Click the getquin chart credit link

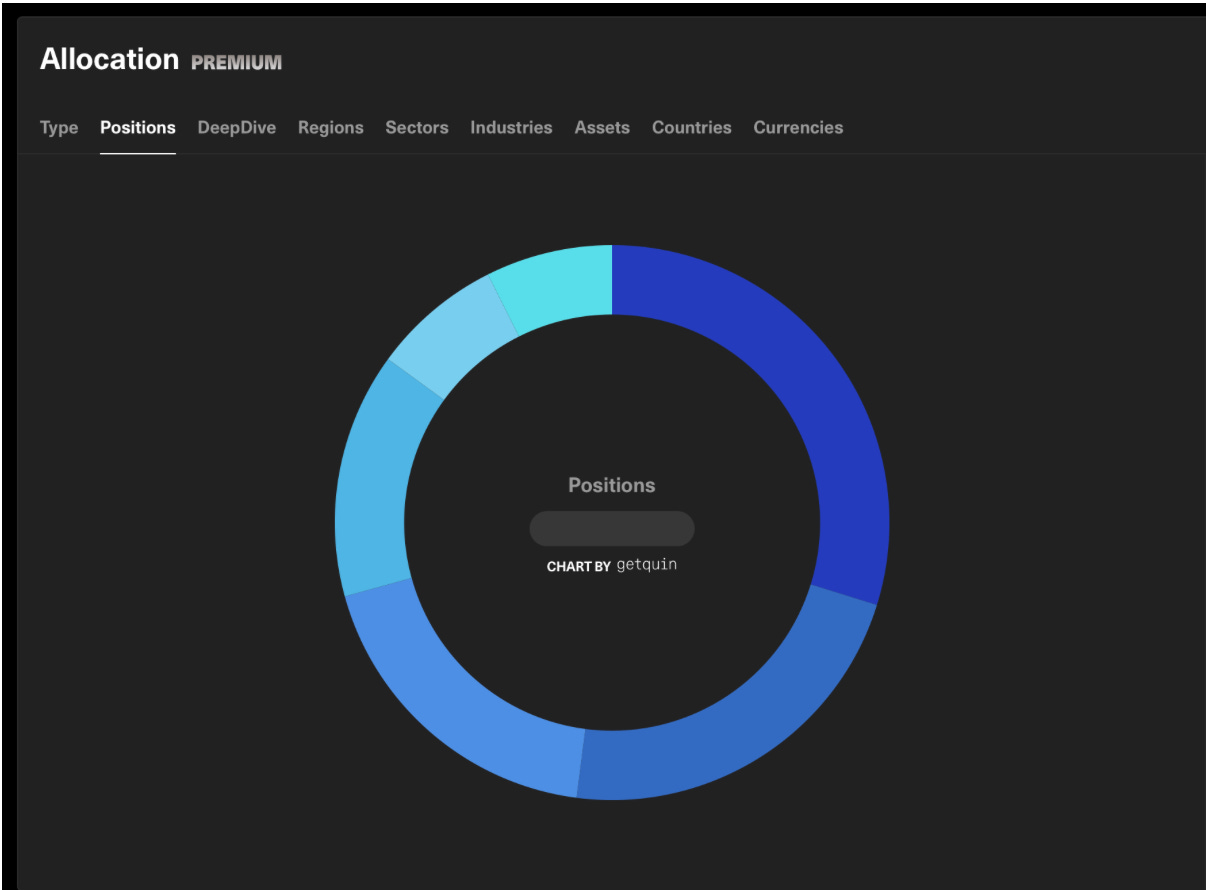click(647, 565)
